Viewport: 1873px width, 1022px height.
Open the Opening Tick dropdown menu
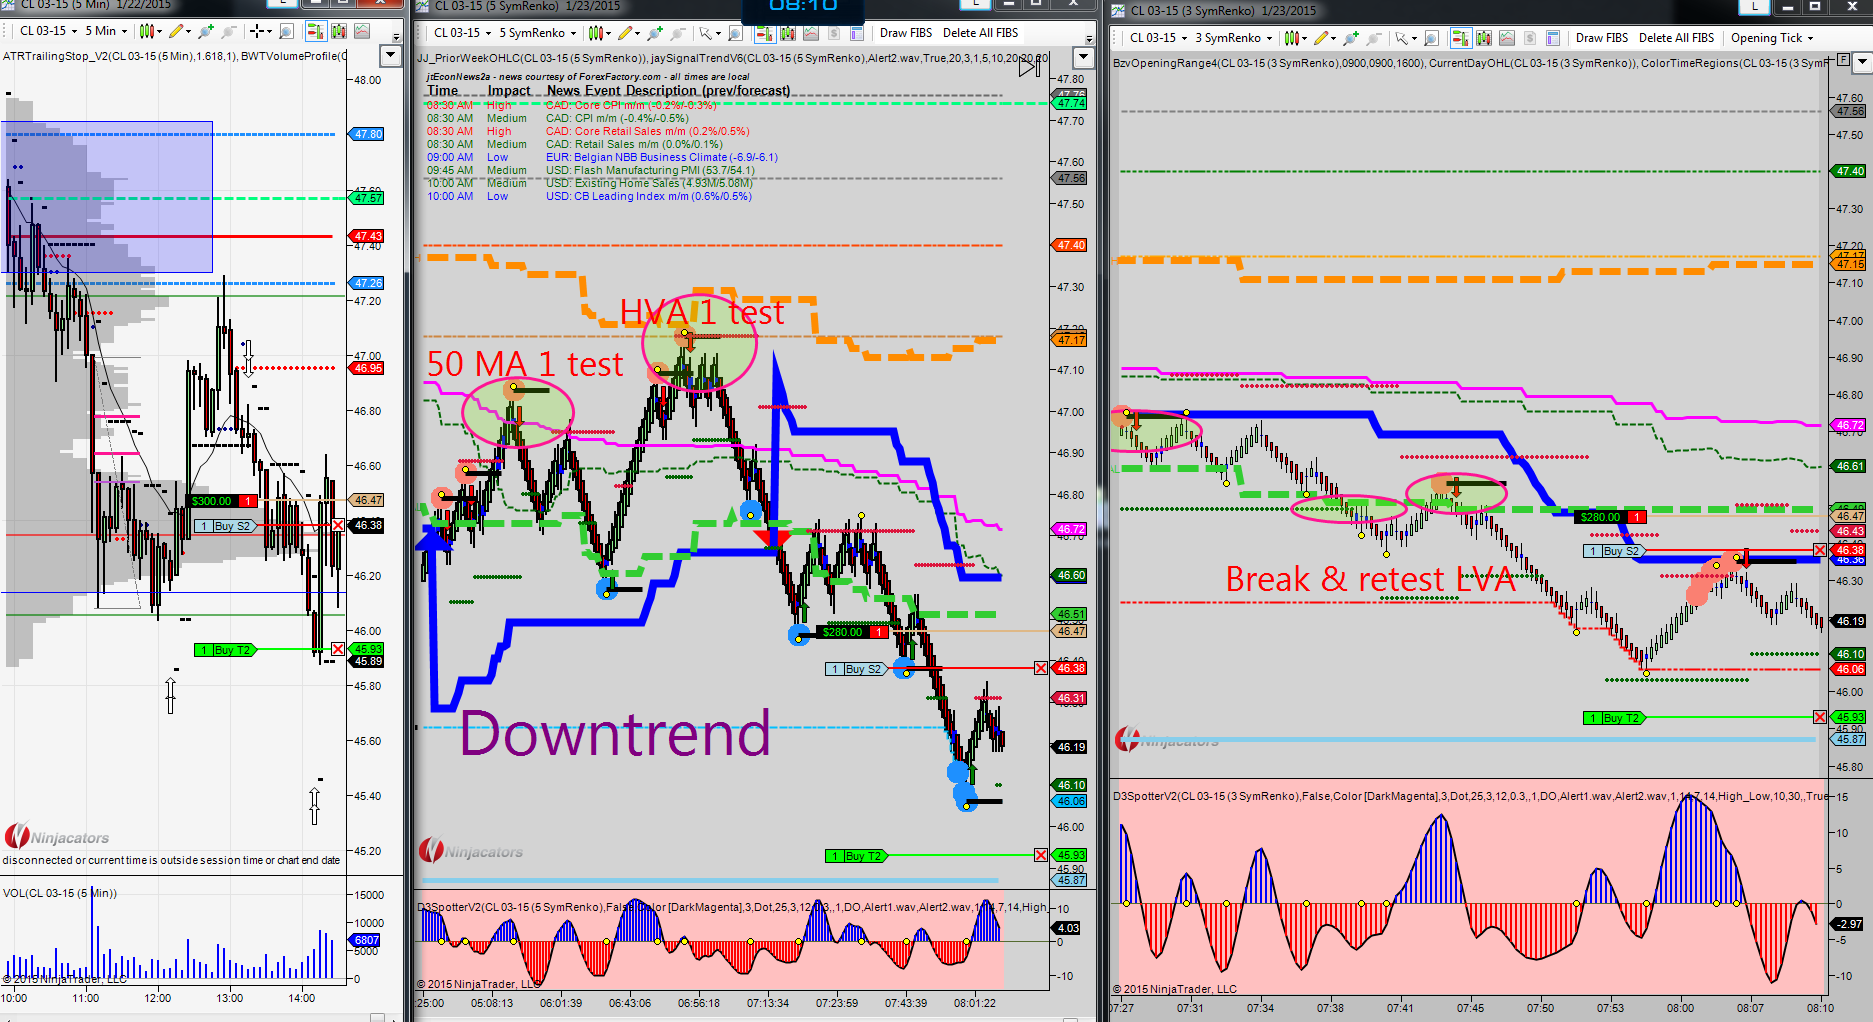click(x=1772, y=38)
